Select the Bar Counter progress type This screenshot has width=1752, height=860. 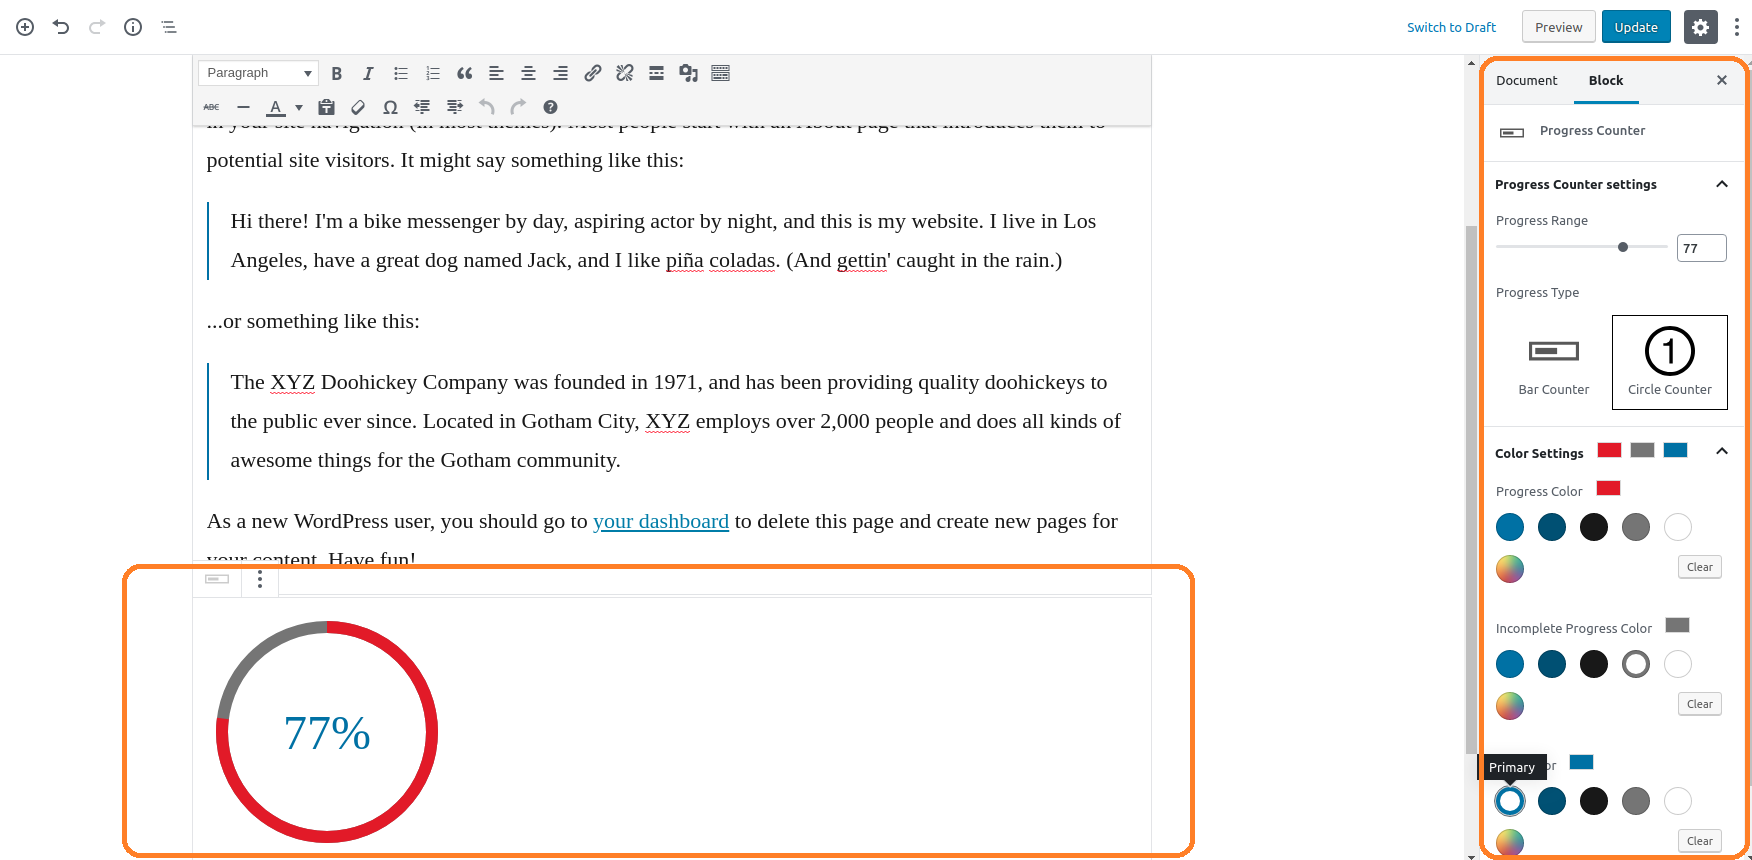pyautogui.click(x=1554, y=362)
